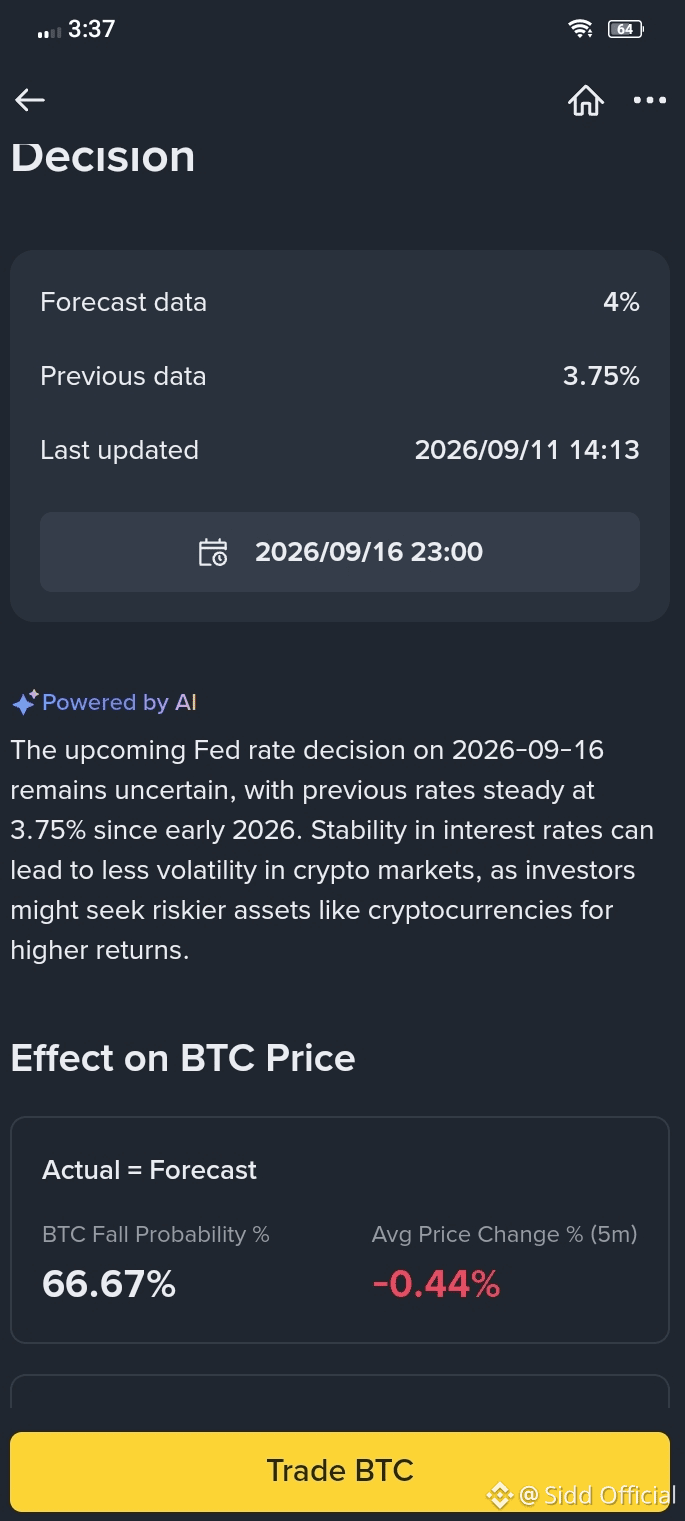Click the calendar clock icon
Viewport: 685px width, 1521px height.
coord(213,552)
